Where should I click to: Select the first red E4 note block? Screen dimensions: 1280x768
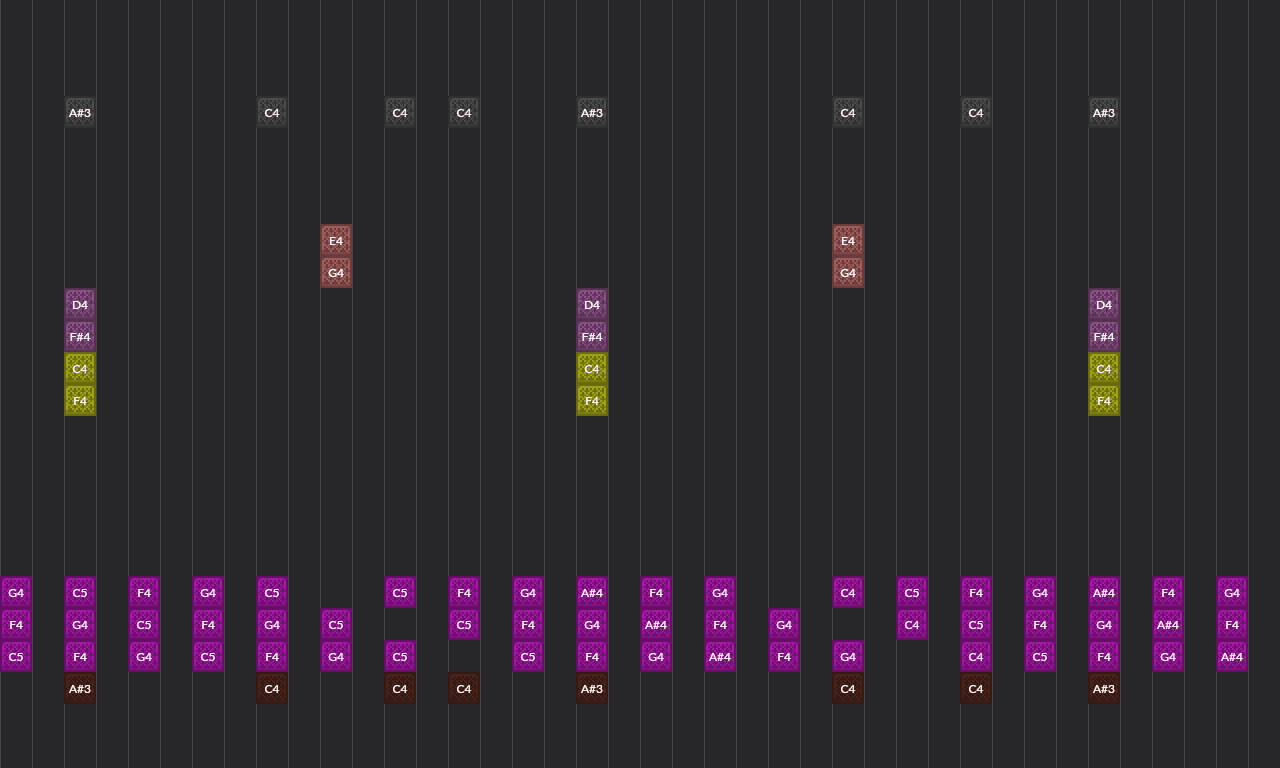pos(336,241)
